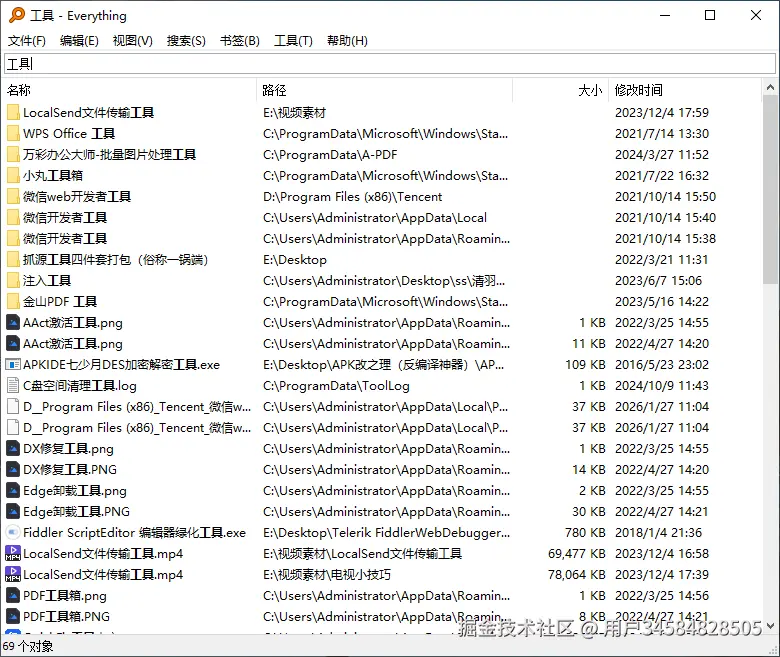780x657 pixels.
Task: Click MP4 icon of 78,064 KB LocalSend video
Action: [13, 574]
